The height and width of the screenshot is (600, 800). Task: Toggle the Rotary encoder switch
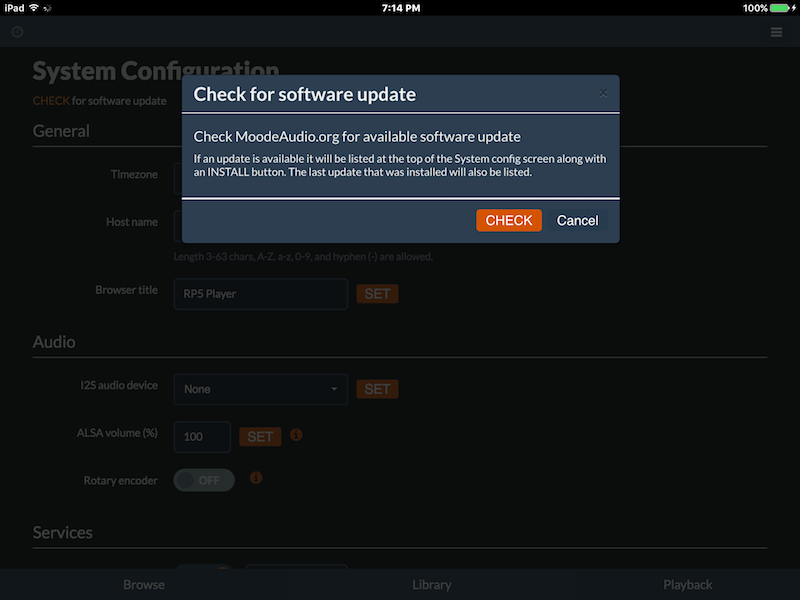click(204, 480)
